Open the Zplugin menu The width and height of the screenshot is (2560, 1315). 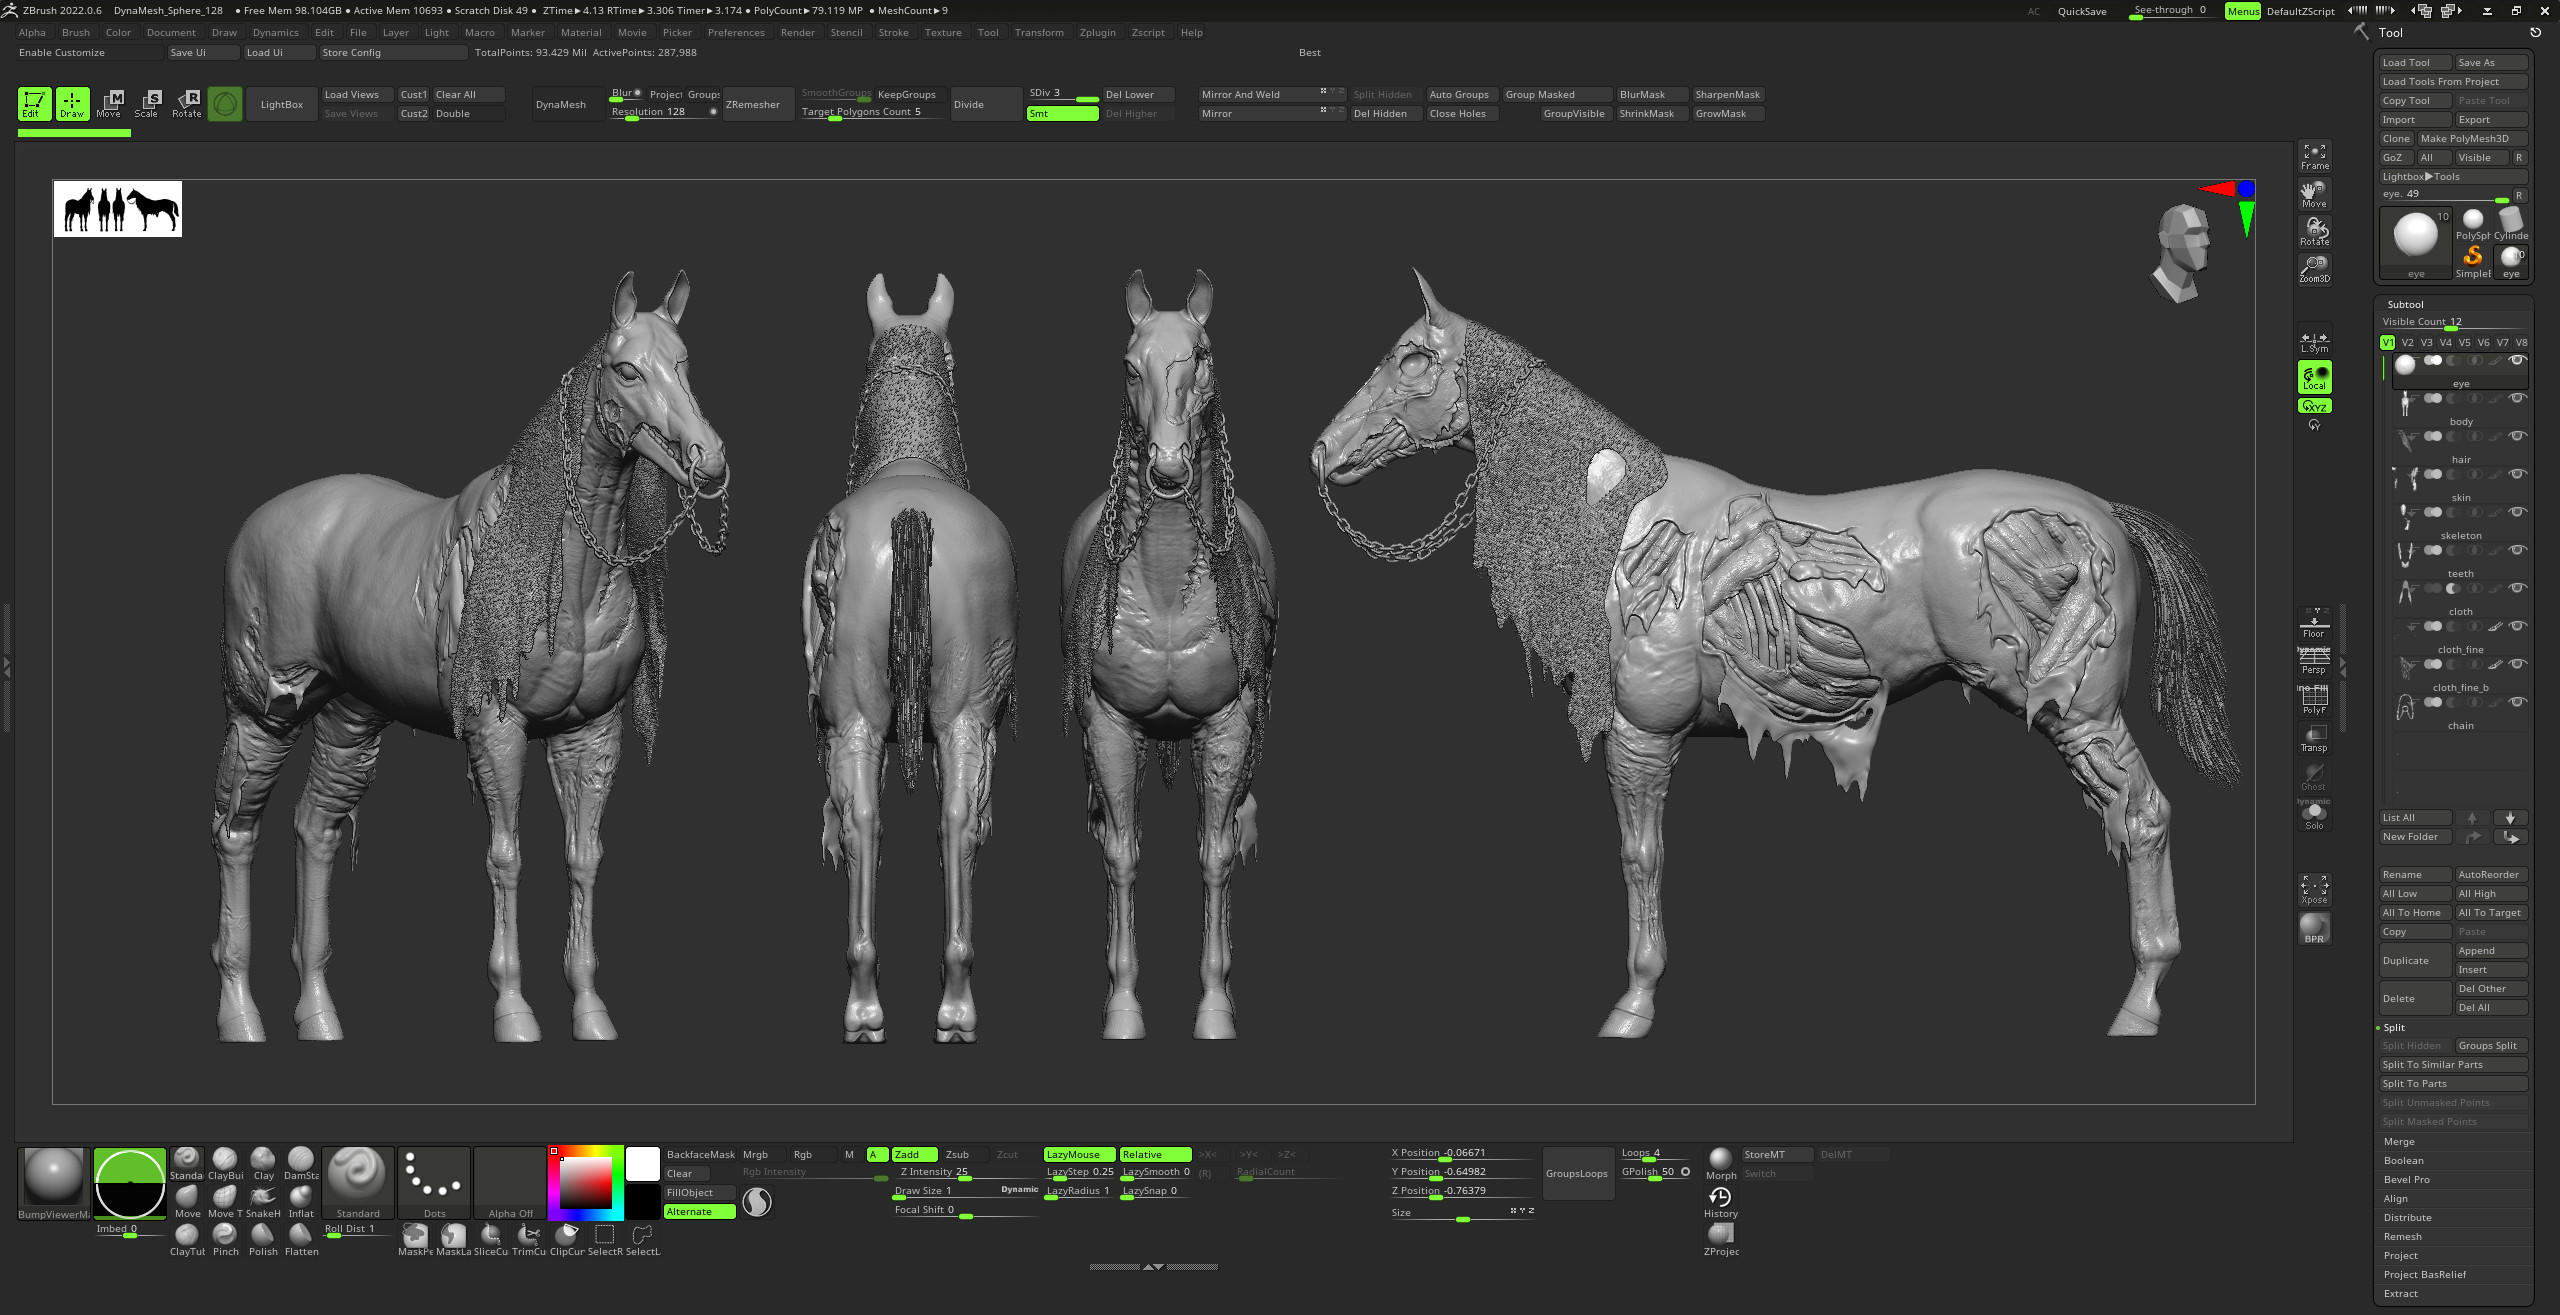tap(1097, 33)
